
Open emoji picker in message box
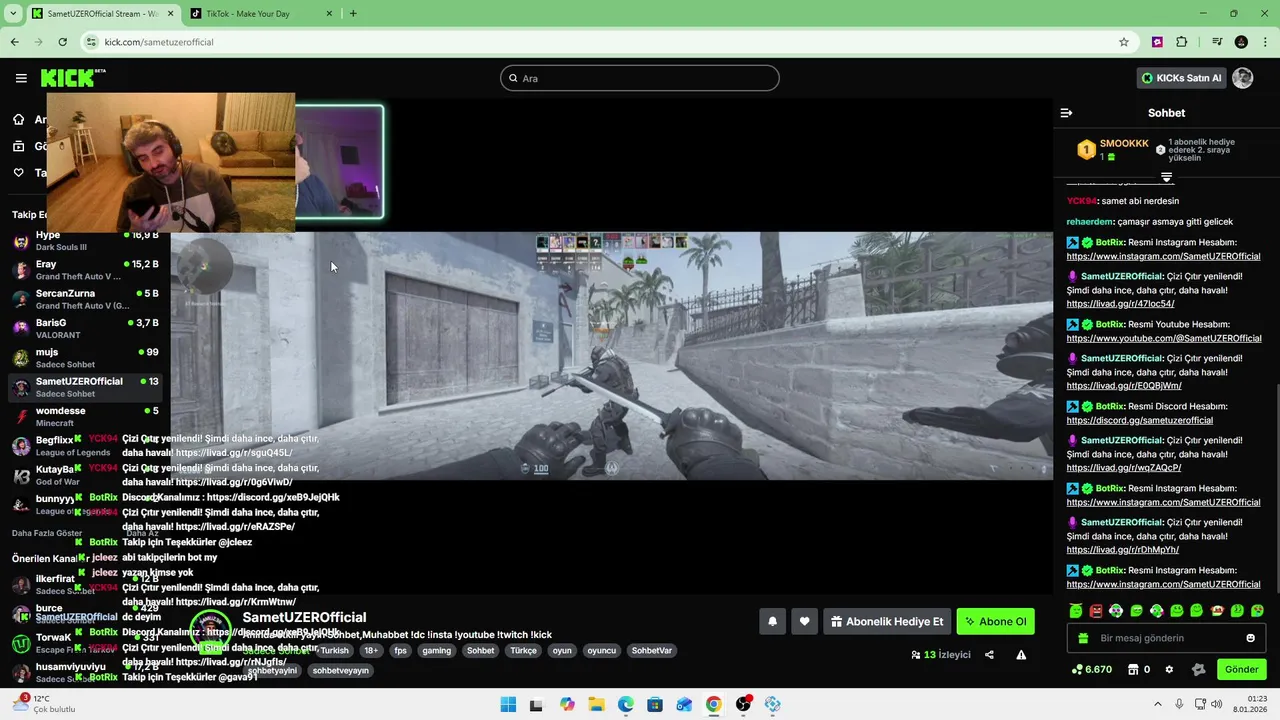[x=1250, y=638]
